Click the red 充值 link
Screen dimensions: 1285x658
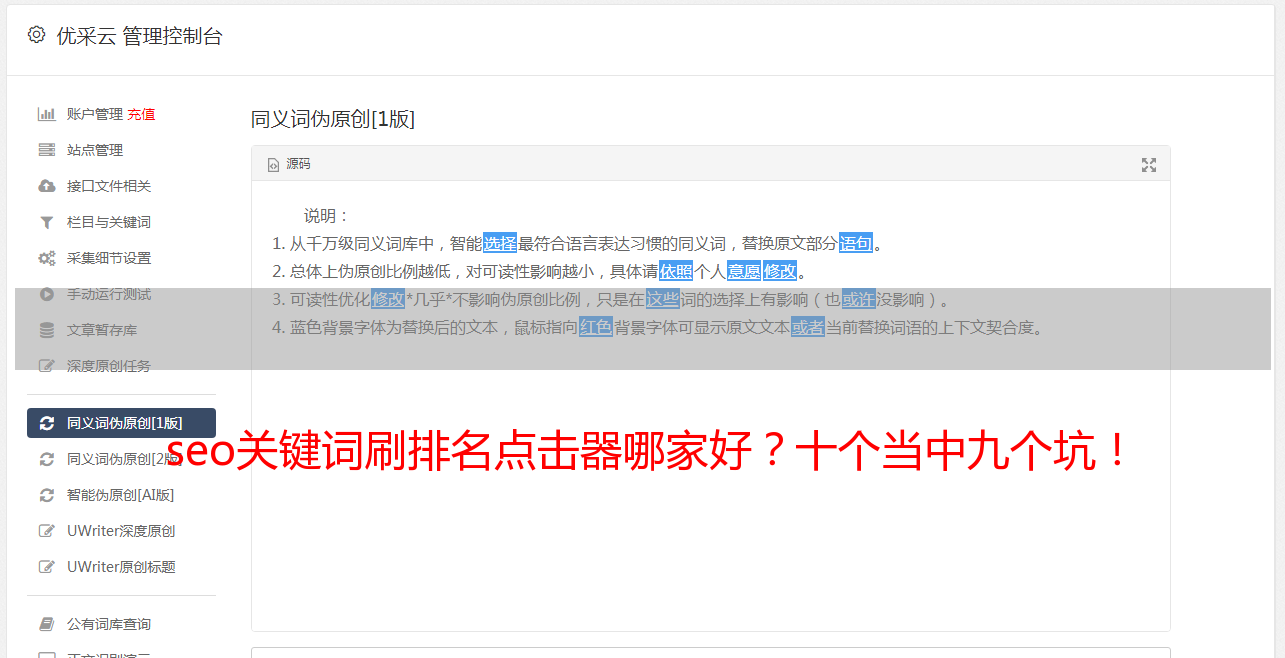(141, 114)
